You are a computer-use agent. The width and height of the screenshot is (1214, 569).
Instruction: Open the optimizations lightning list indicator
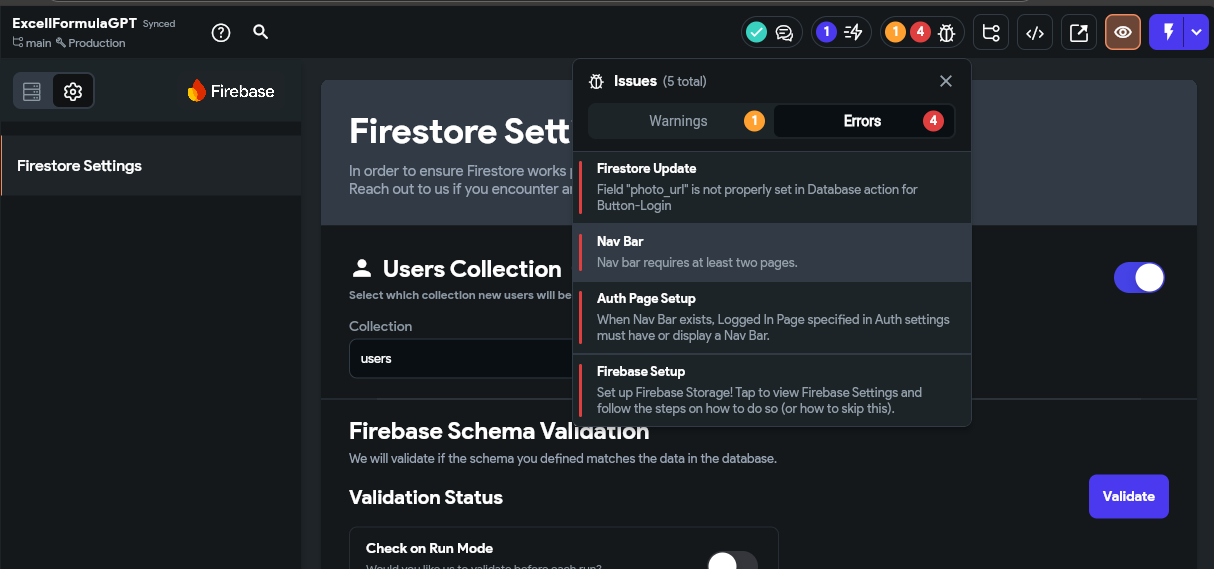853,33
